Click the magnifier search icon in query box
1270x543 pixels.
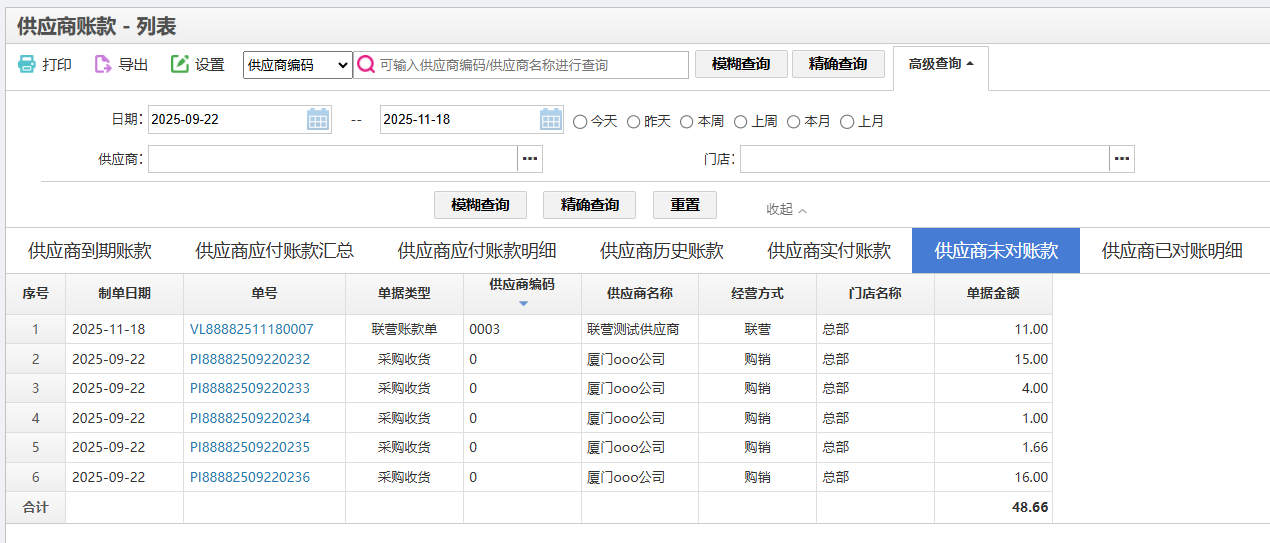click(x=366, y=65)
